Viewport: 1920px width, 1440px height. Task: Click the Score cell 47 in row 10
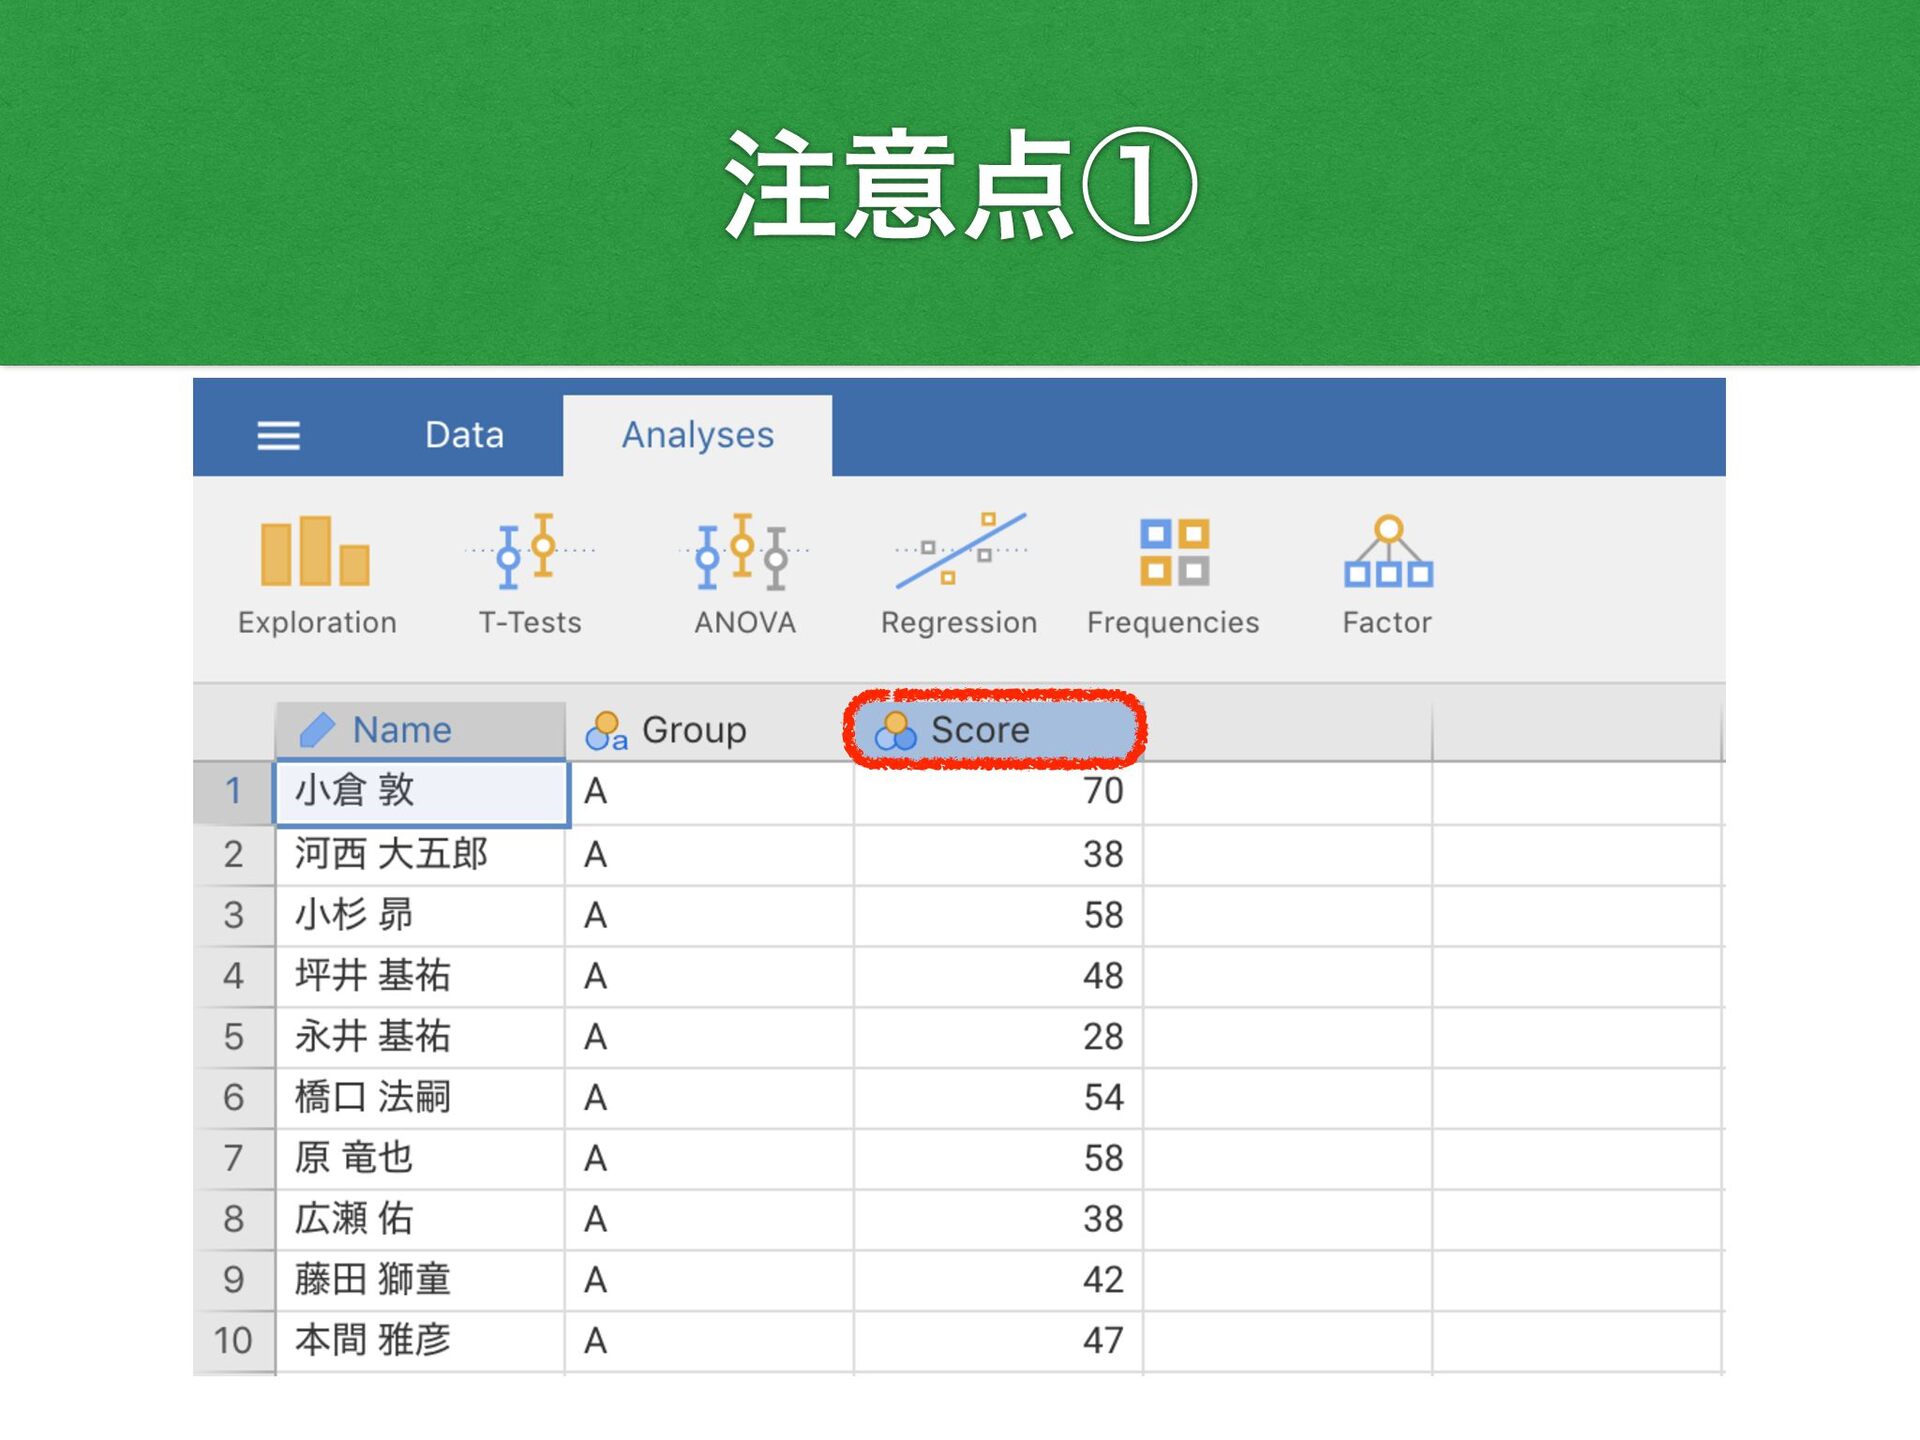(x=998, y=1341)
